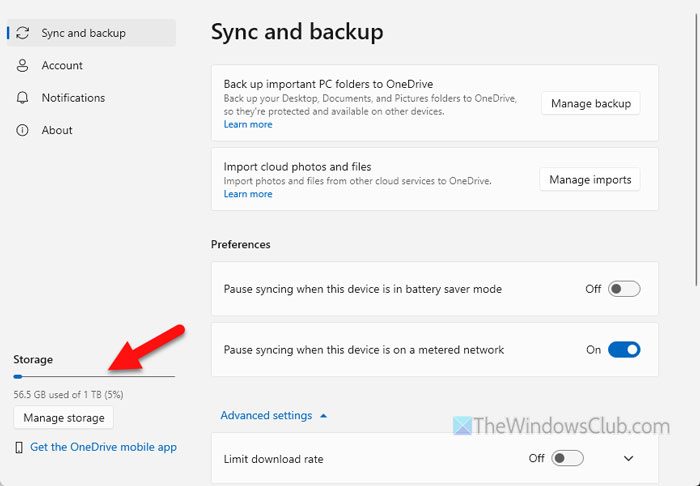700x486 pixels.
Task: Click the Sync and backup circular arrows icon
Action: [x=23, y=33]
